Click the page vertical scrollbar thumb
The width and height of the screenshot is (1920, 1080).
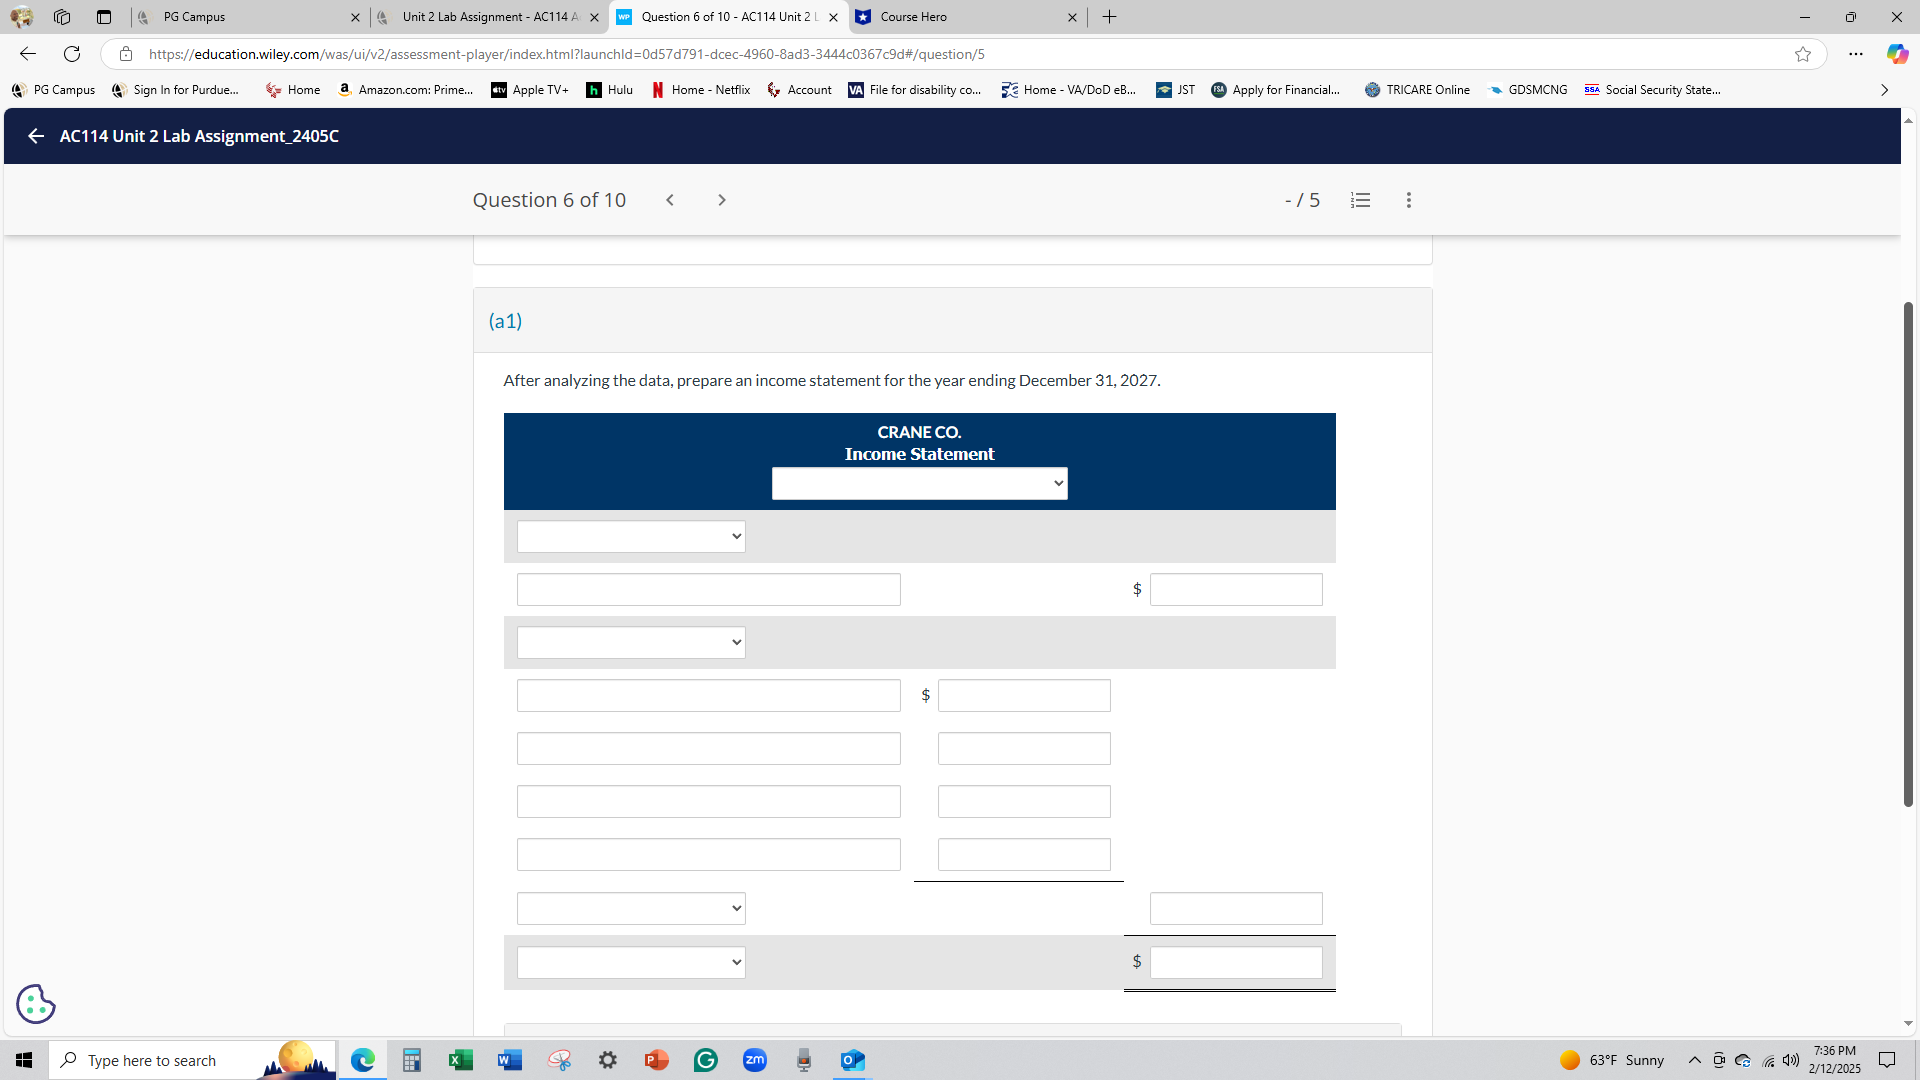1908,553
